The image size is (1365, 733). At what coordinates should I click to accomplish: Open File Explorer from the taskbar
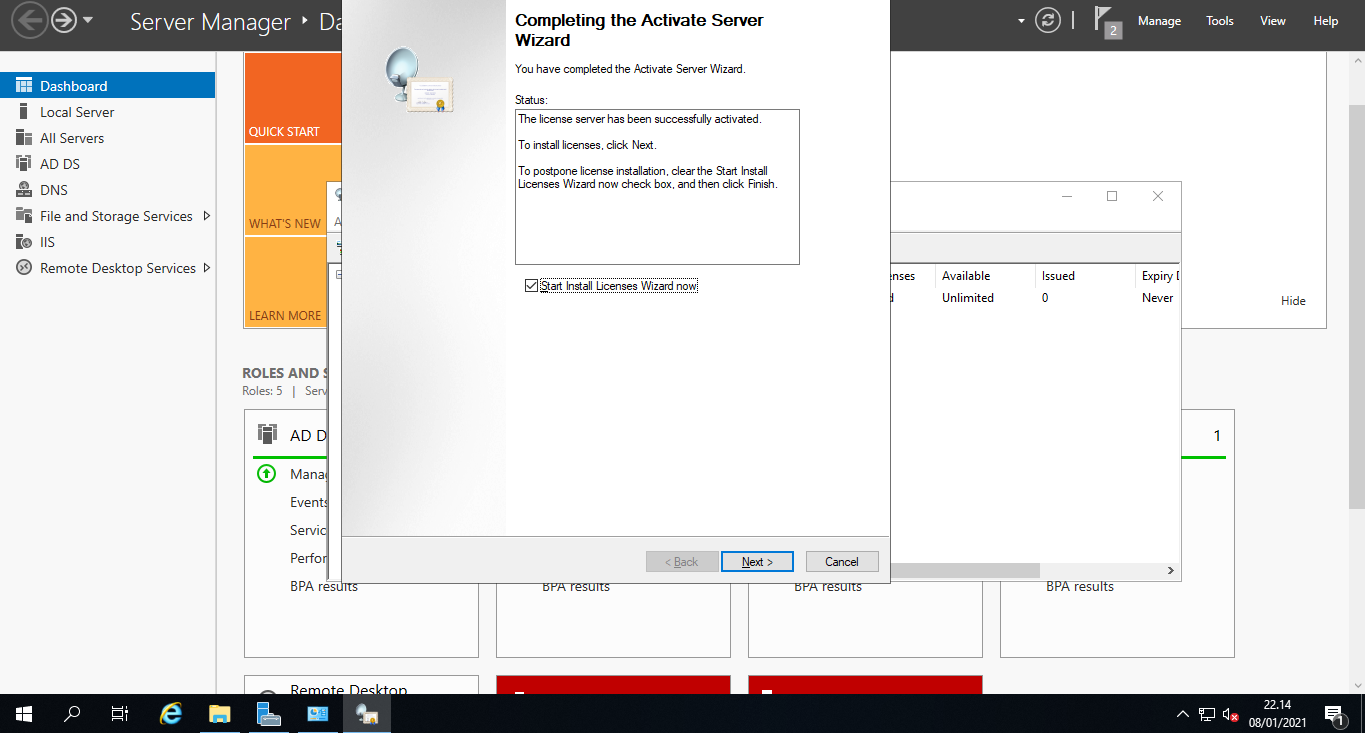(219, 714)
